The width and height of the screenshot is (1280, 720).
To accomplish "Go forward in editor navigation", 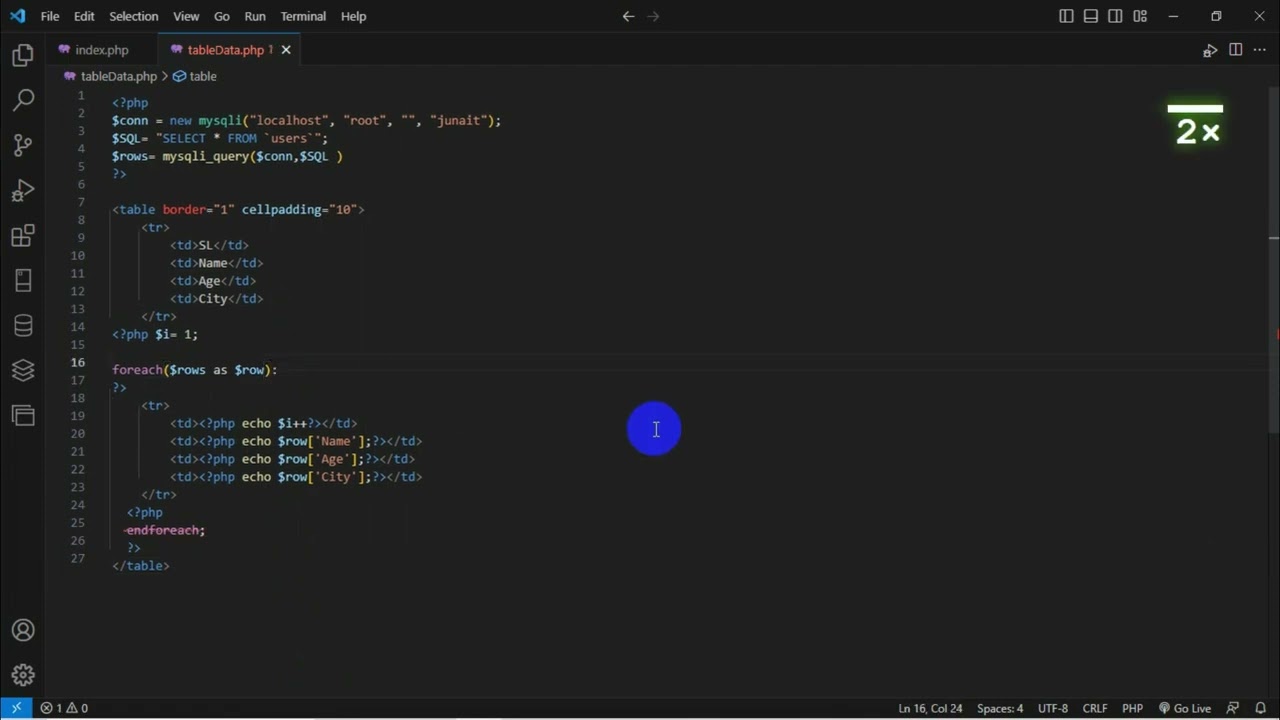I will pyautogui.click(x=654, y=16).
